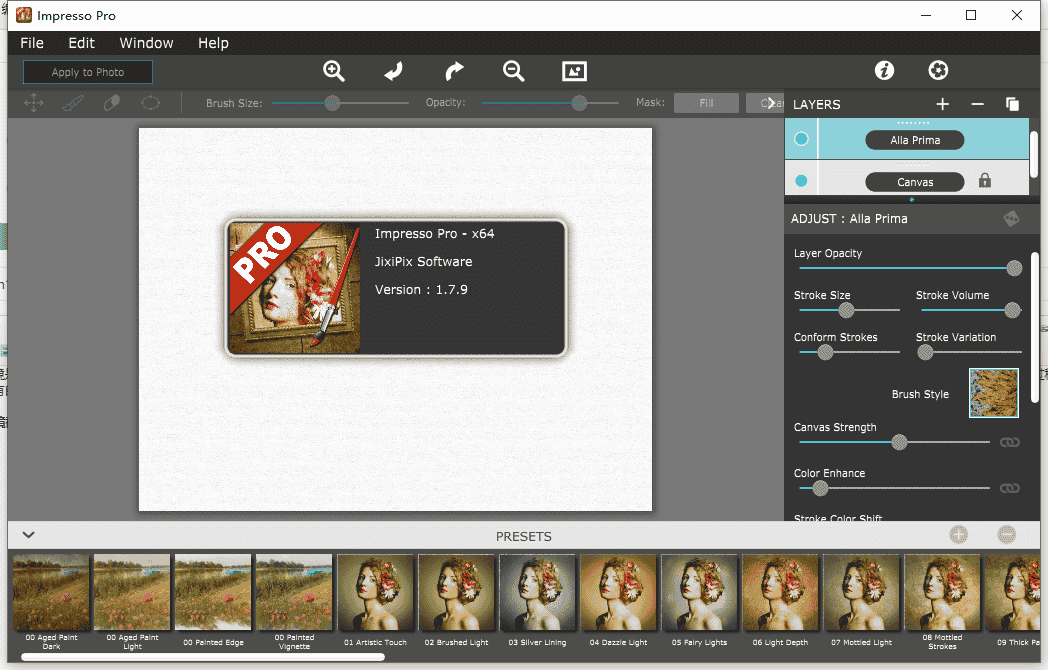Click the Apply to Photo button

click(x=88, y=72)
